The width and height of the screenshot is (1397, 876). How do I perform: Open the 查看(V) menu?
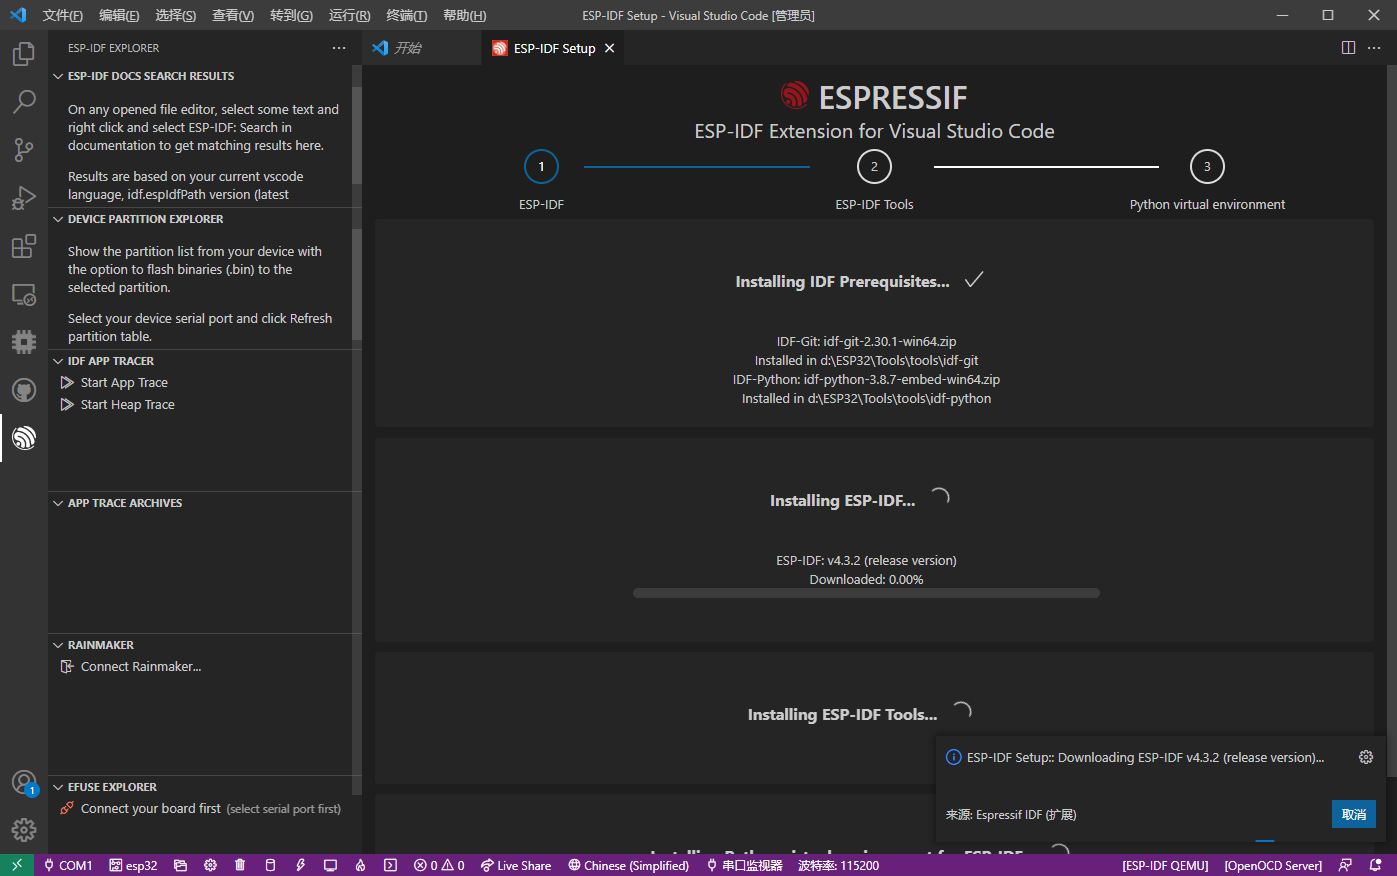coord(233,15)
